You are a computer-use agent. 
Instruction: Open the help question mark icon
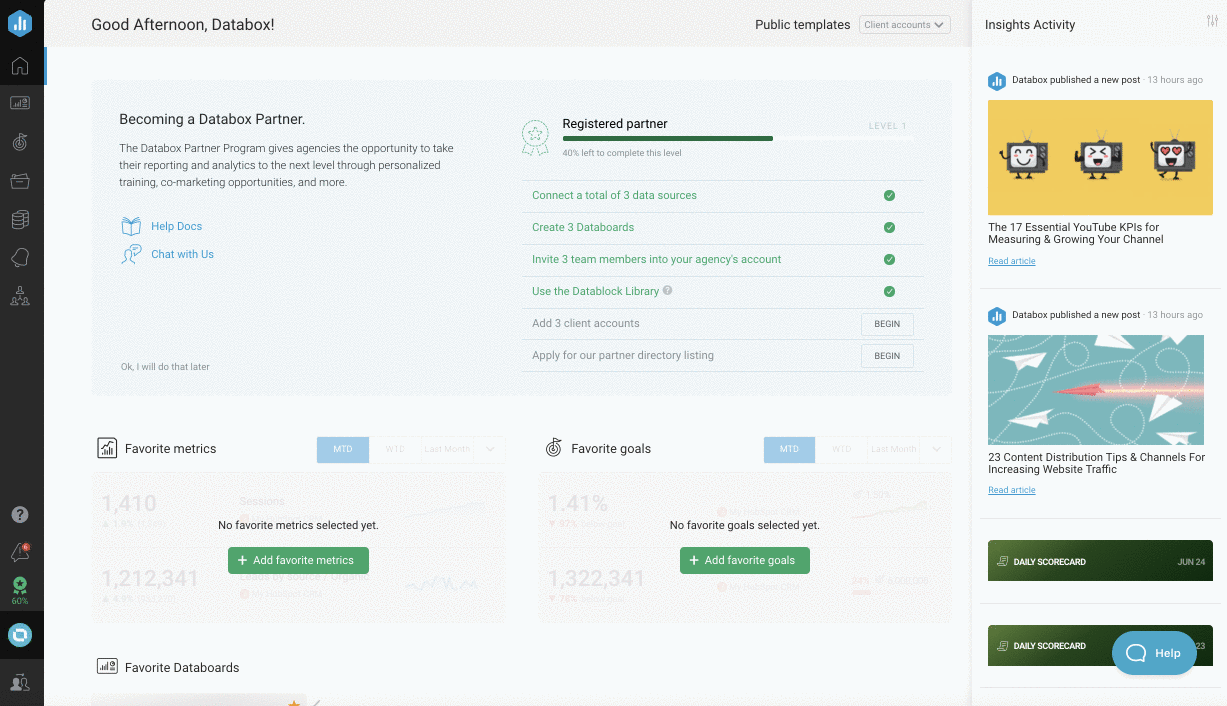[x=20, y=515]
